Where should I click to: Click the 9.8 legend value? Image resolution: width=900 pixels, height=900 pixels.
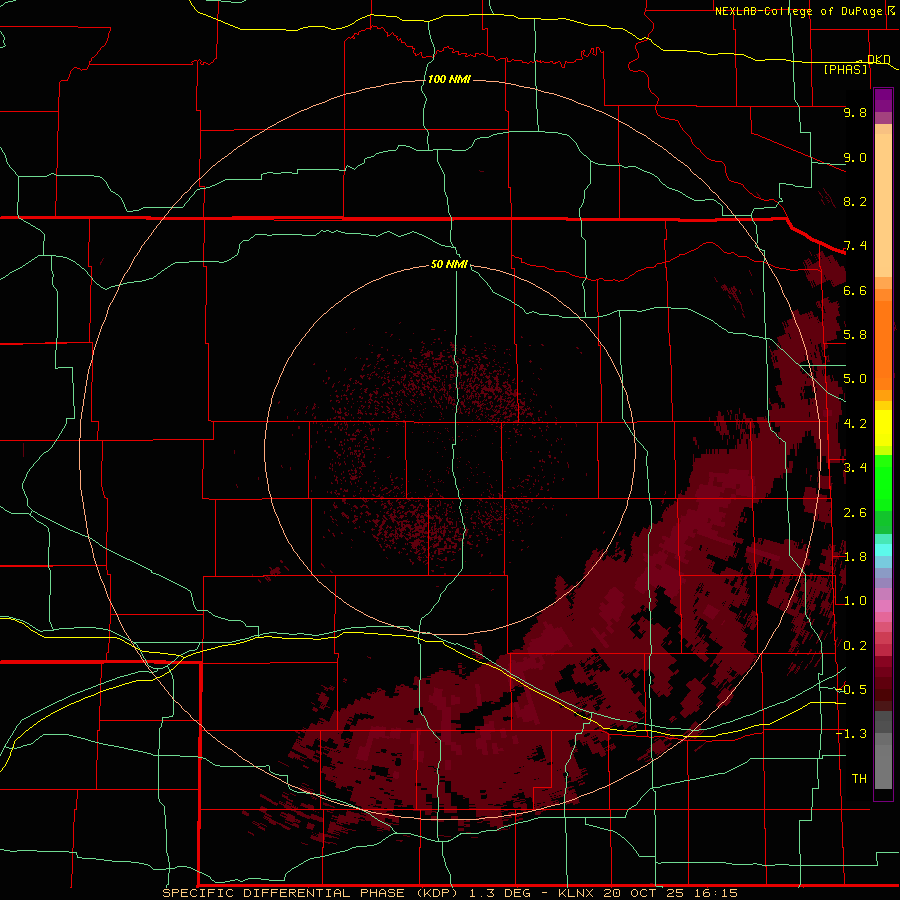point(855,112)
